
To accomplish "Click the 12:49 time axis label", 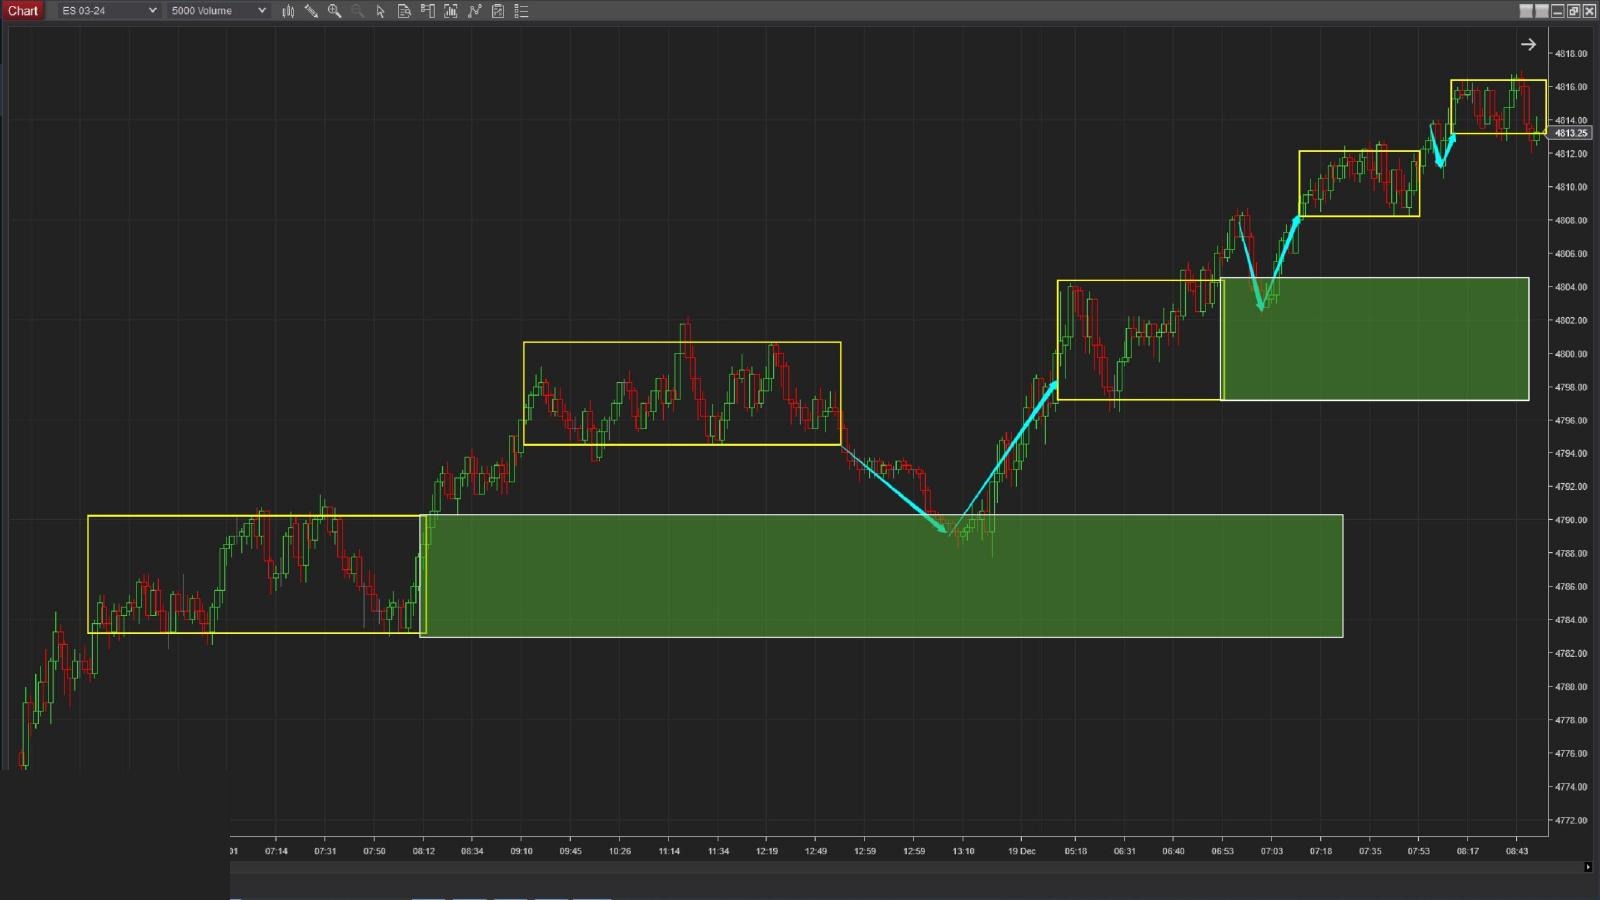I will 816,852.
